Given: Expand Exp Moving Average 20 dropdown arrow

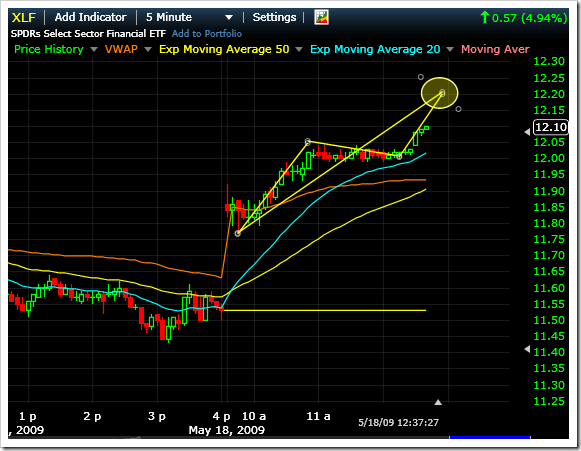Looking at the screenshot, I should 450,49.
